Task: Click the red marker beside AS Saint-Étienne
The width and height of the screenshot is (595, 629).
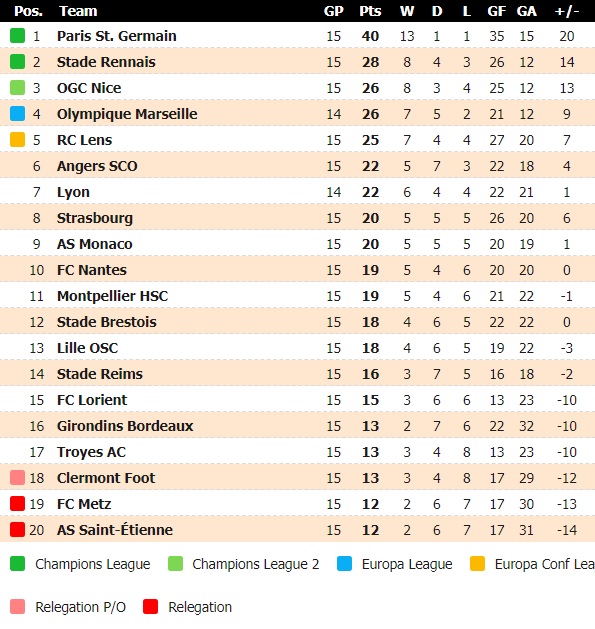Action: [x=17, y=530]
